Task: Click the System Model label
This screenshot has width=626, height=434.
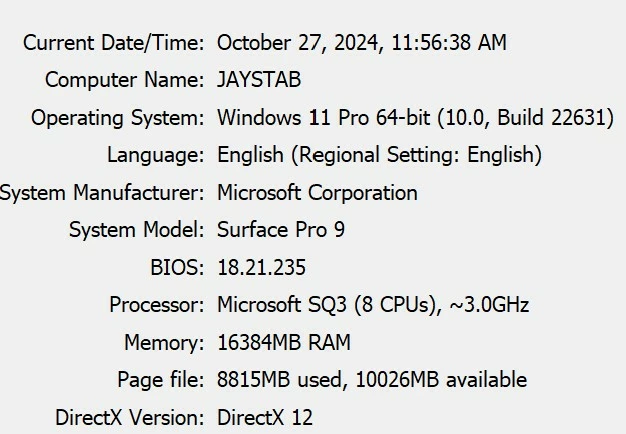Action: [x=137, y=230]
